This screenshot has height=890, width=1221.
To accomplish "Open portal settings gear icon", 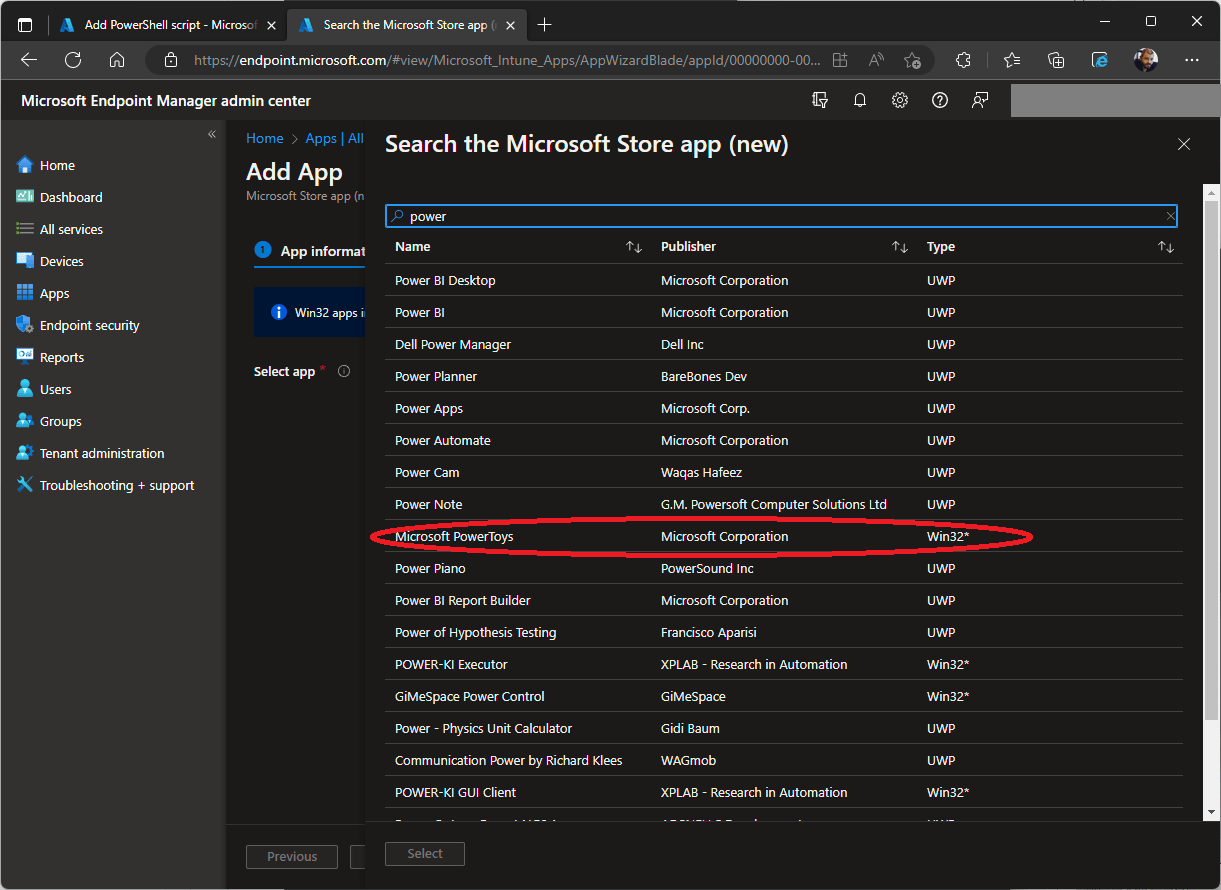I will click(x=900, y=100).
